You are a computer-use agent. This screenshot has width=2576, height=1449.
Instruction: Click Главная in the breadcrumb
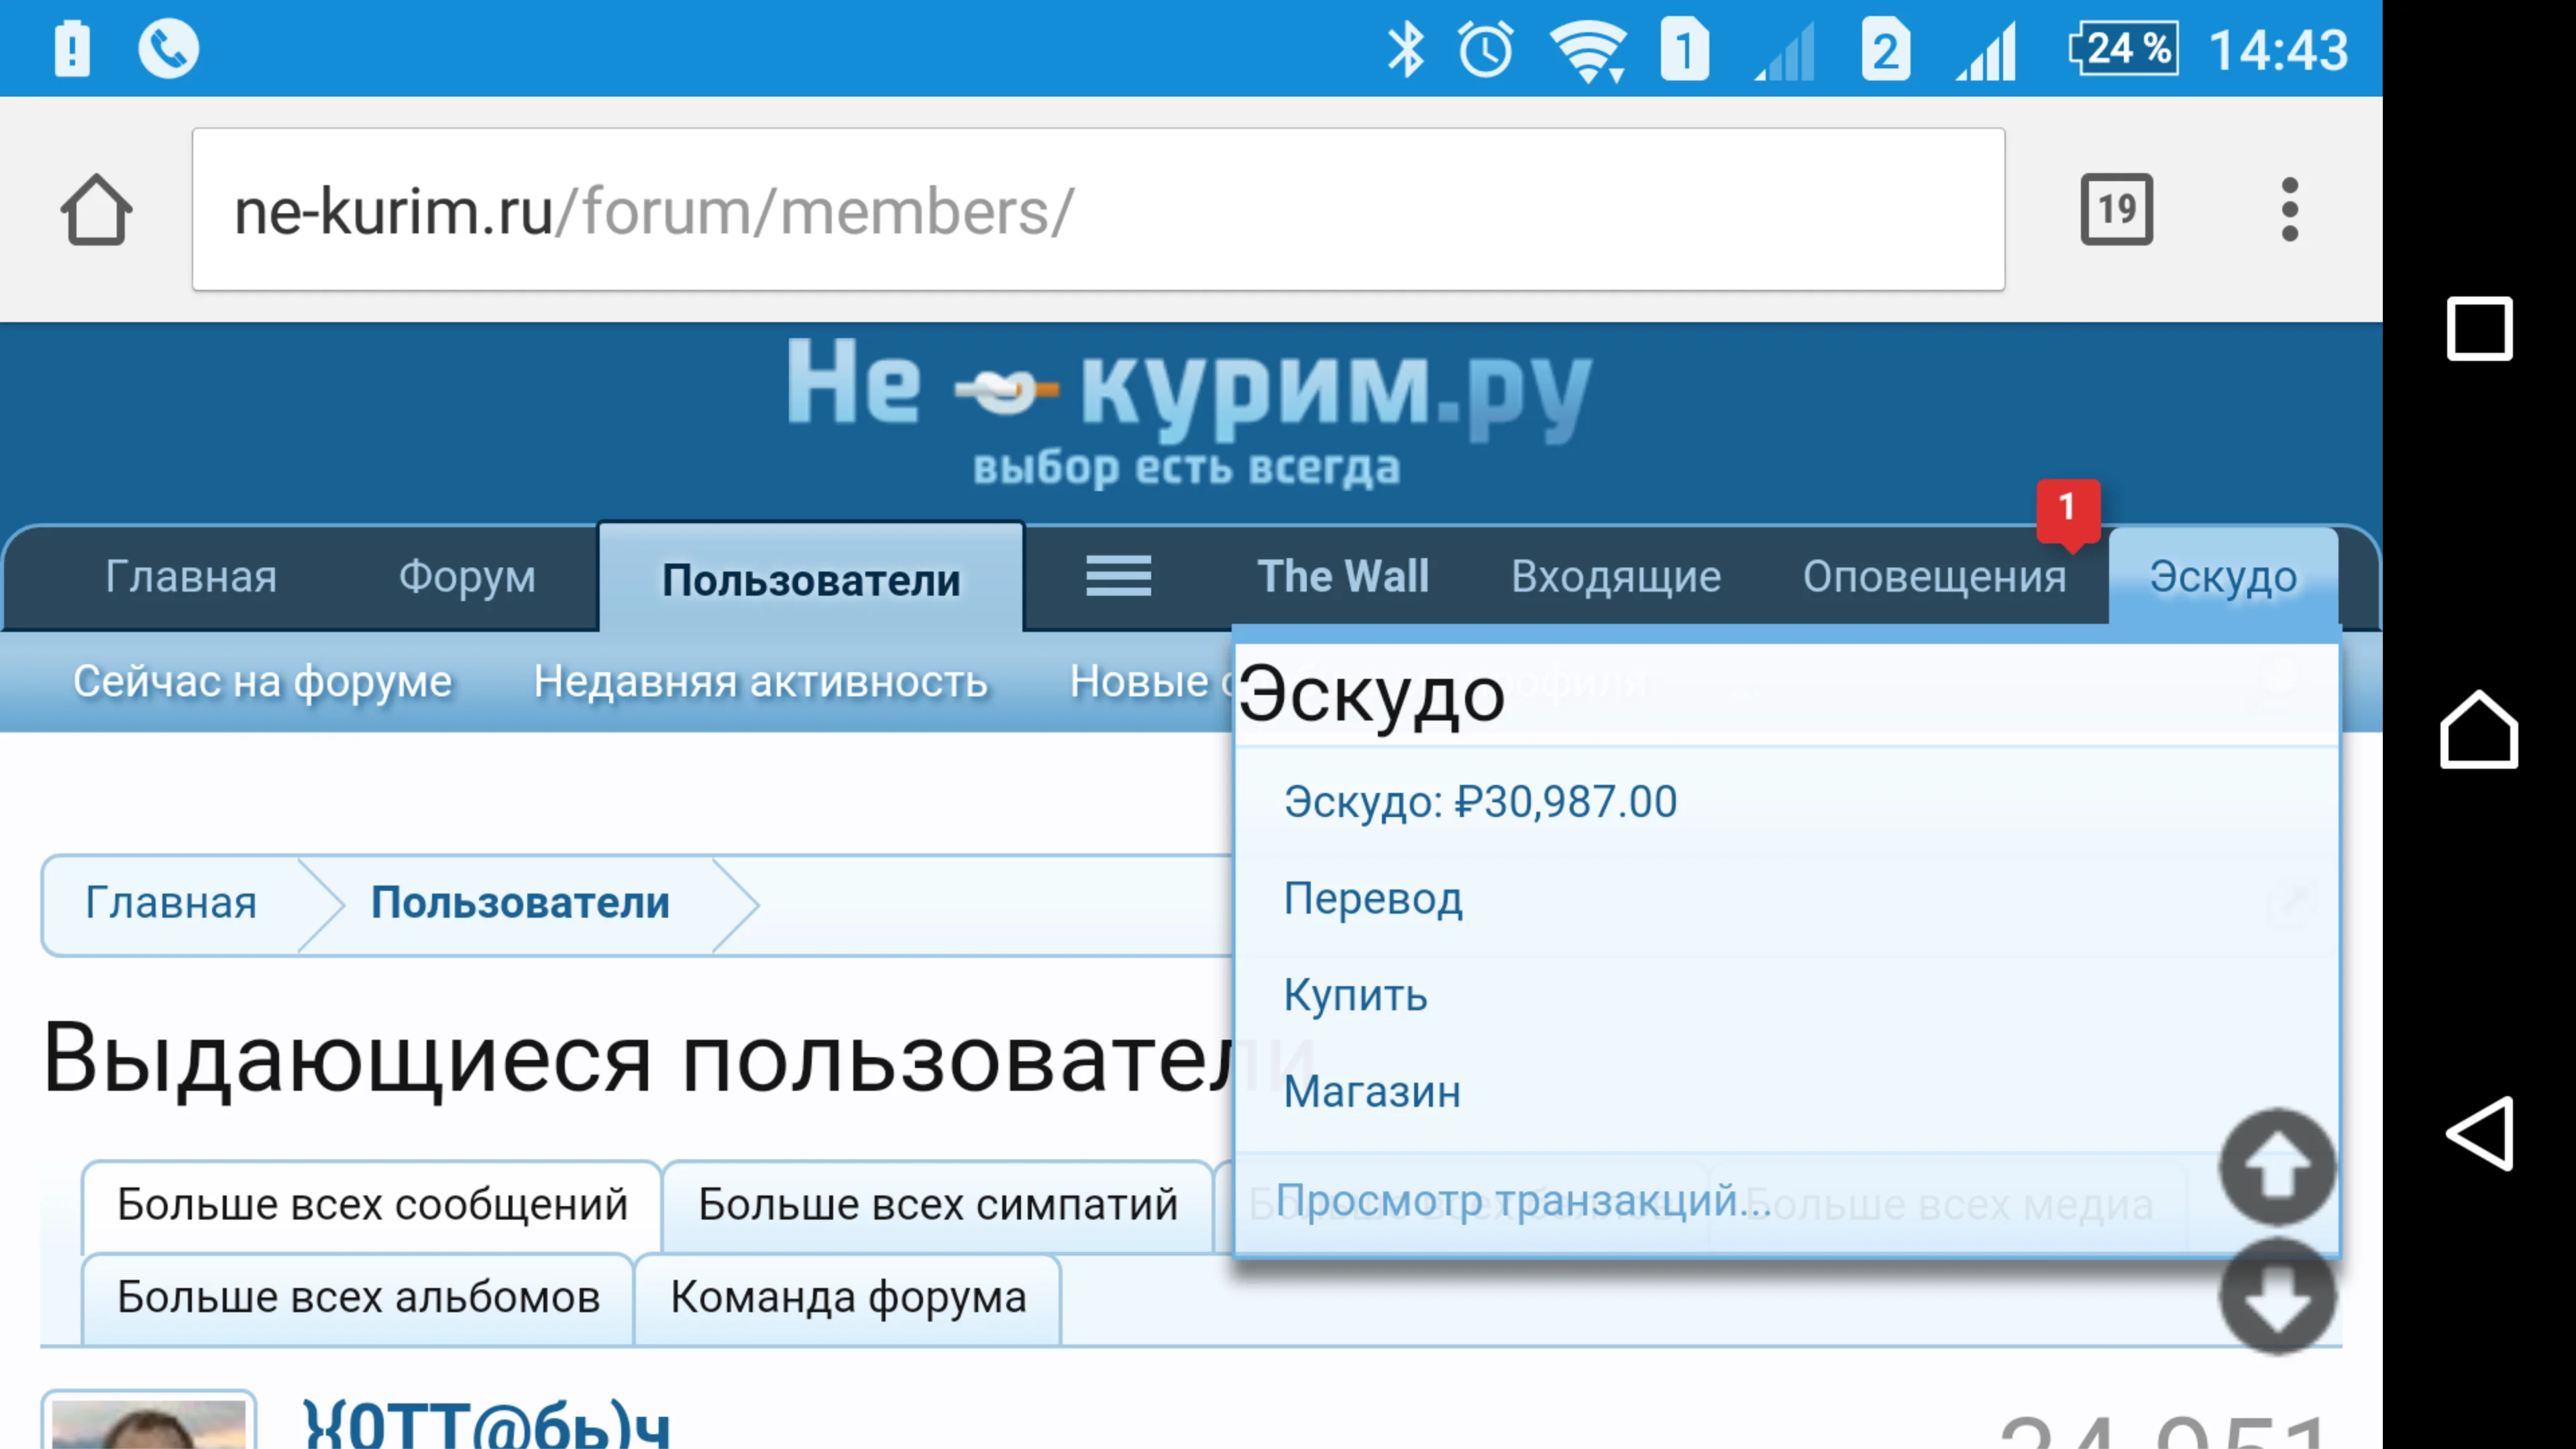pos(171,903)
